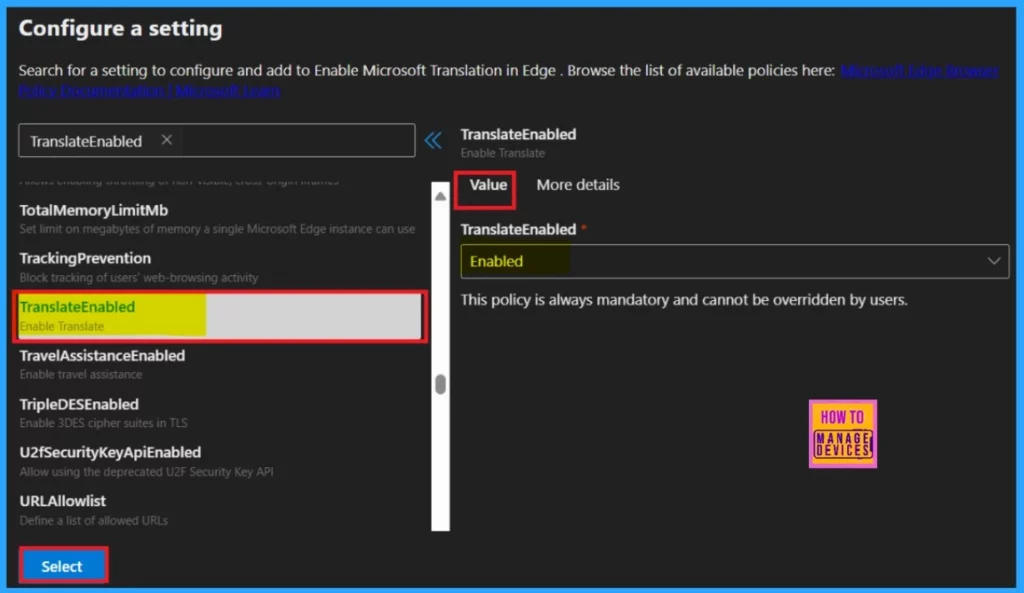
Task: Click the policy always mandatory notice text
Action: click(x=684, y=300)
